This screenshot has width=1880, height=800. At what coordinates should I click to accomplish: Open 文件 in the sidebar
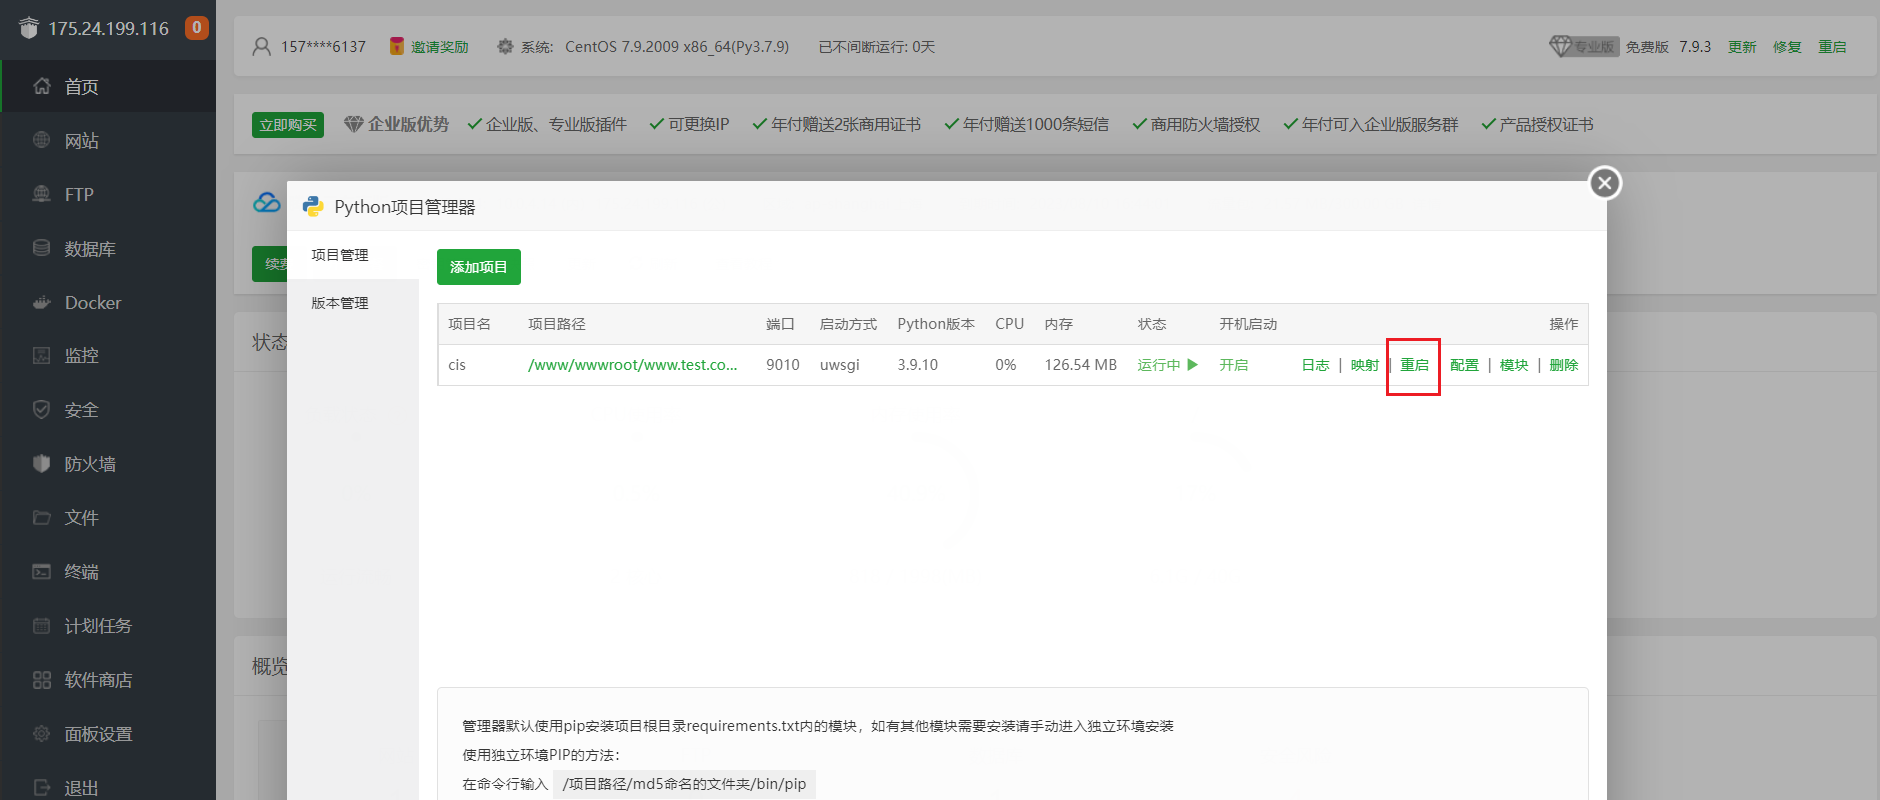coord(108,518)
